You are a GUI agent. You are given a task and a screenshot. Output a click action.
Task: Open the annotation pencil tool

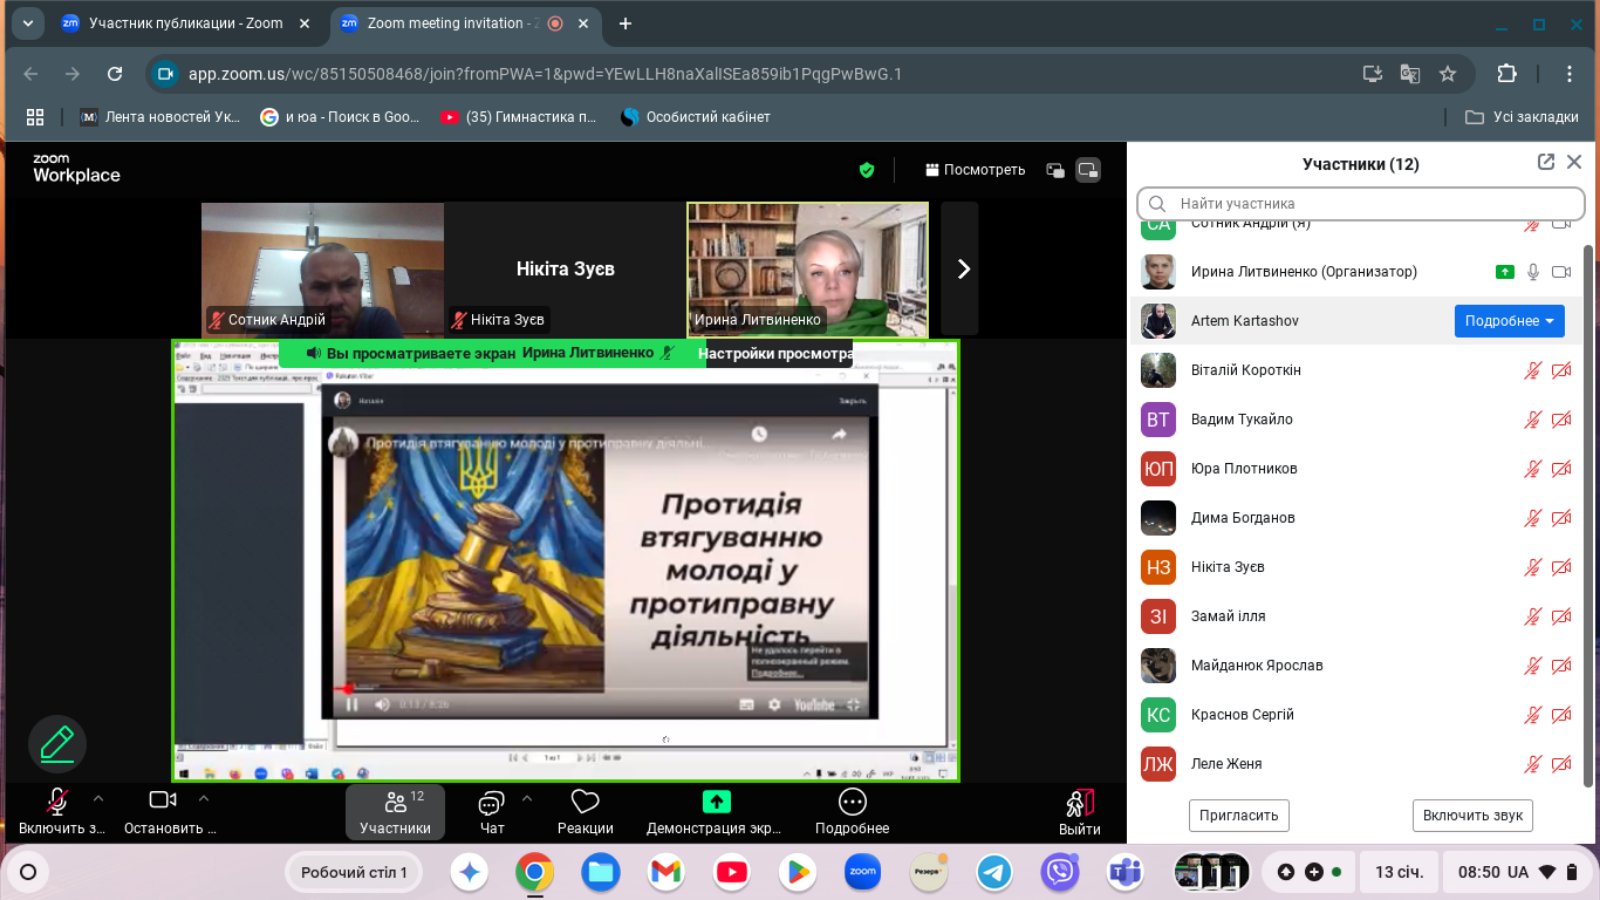click(x=57, y=744)
